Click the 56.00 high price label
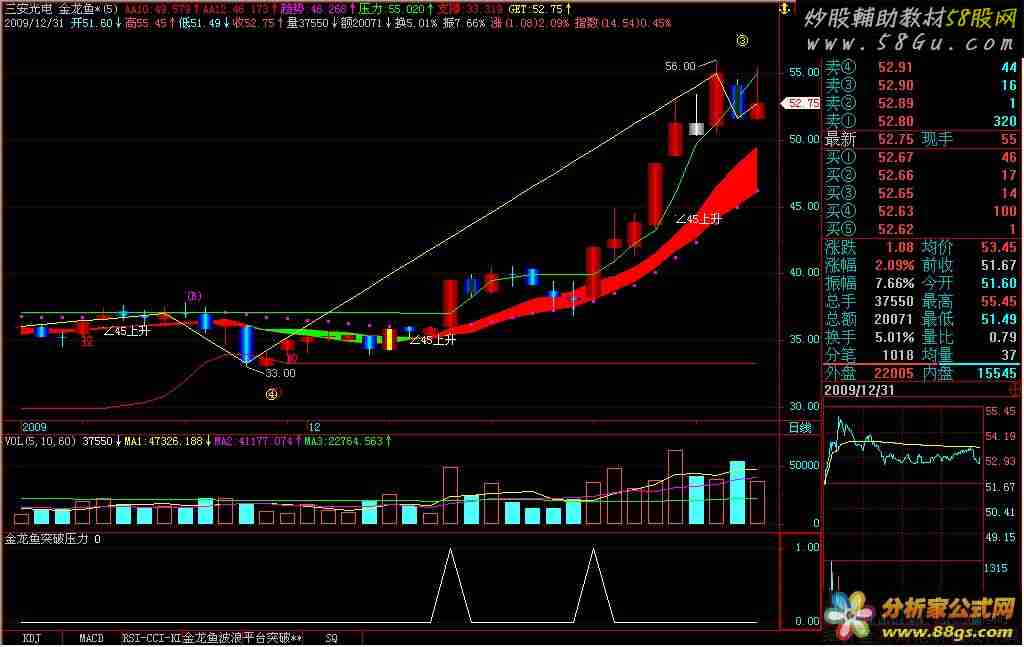Viewport: 1024px width, 647px height. click(680, 66)
